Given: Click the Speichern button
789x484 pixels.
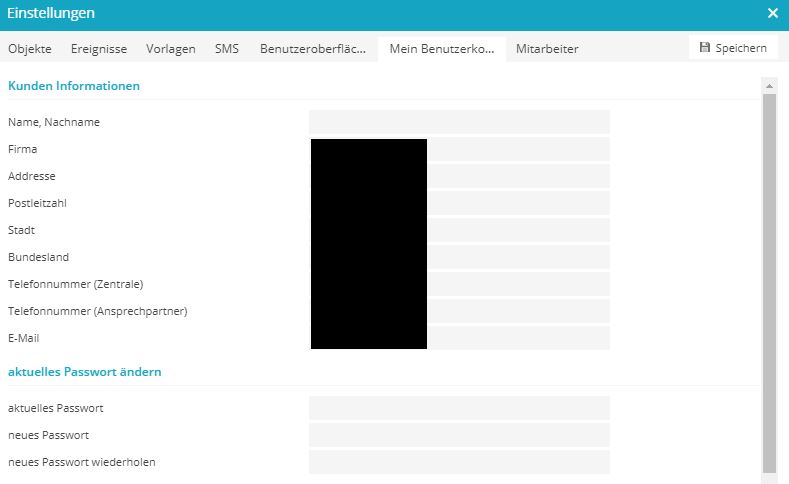Looking at the screenshot, I should click(733, 48).
